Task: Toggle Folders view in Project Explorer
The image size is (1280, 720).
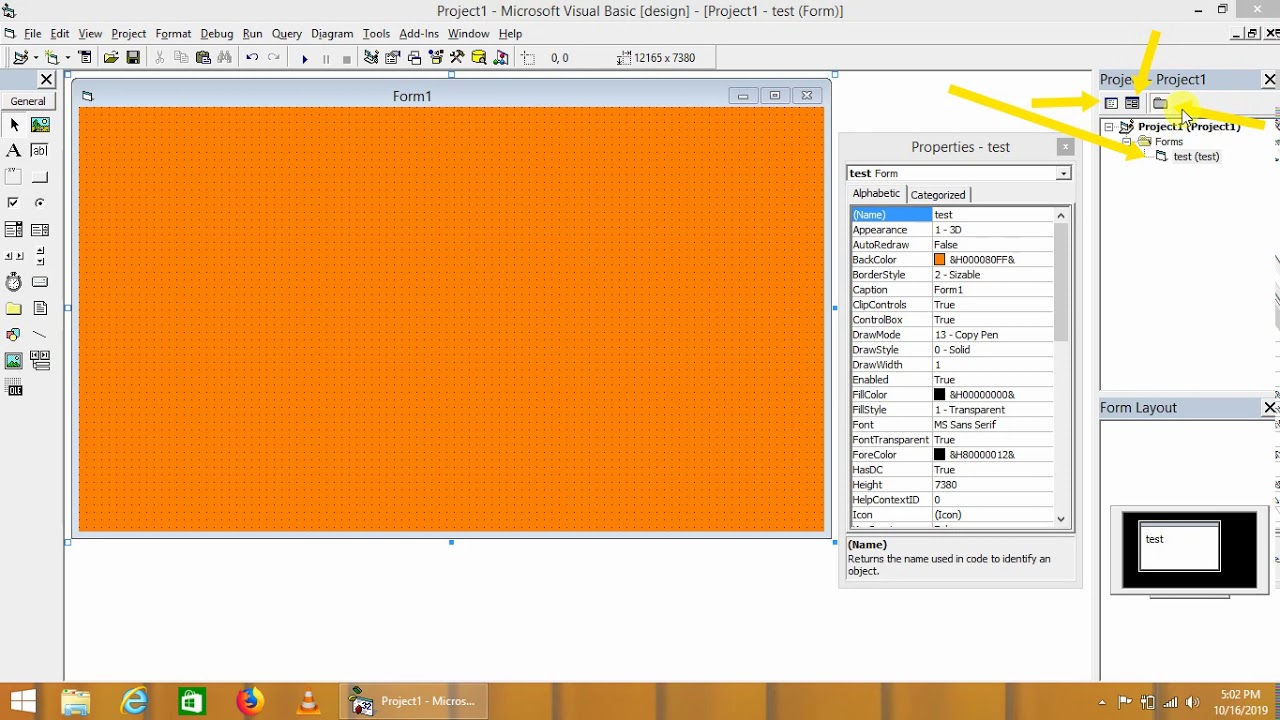Action: click(x=1160, y=103)
